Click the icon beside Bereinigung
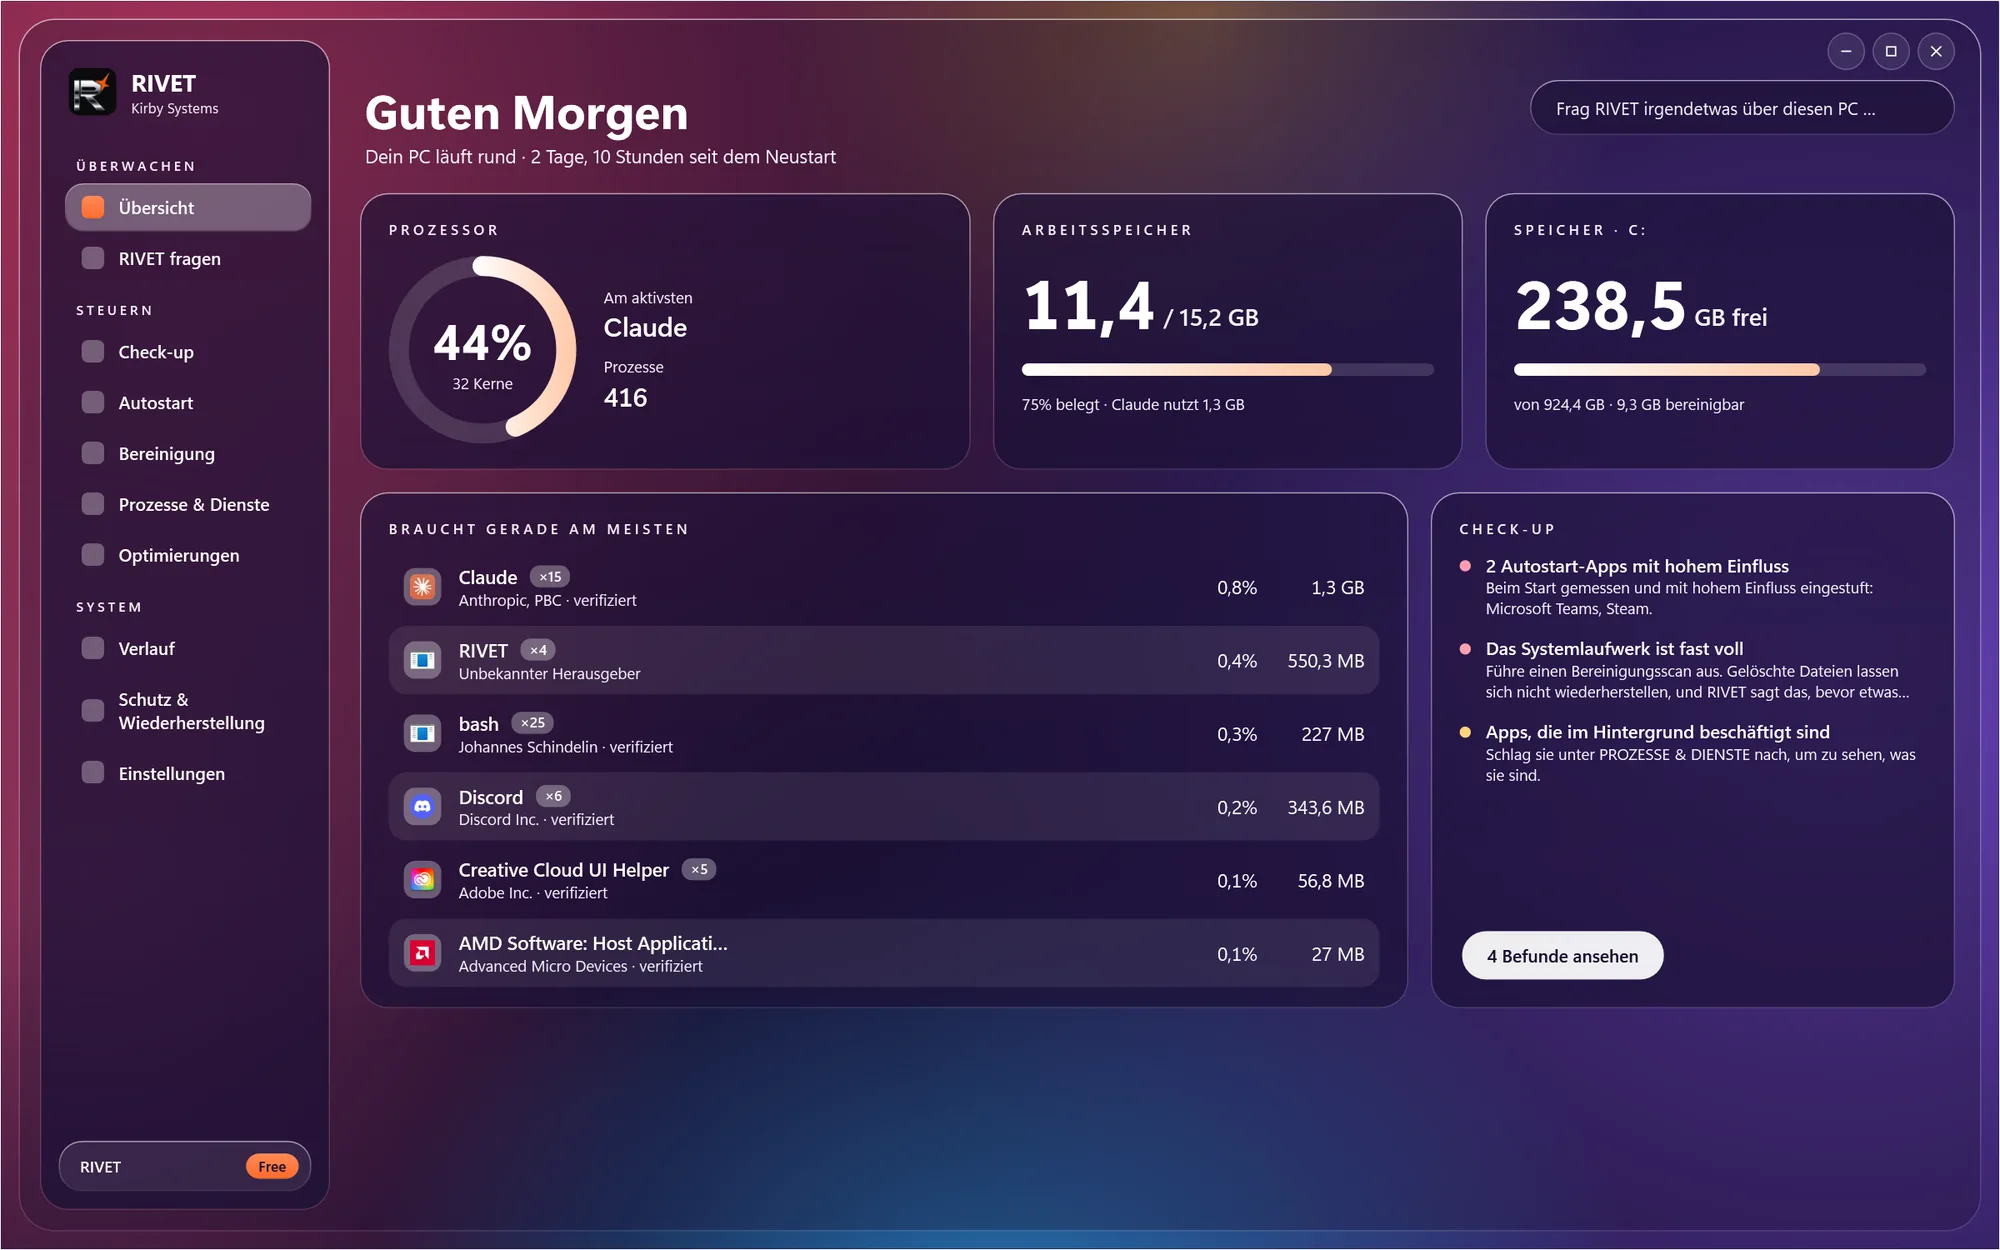 pyautogui.click(x=93, y=453)
